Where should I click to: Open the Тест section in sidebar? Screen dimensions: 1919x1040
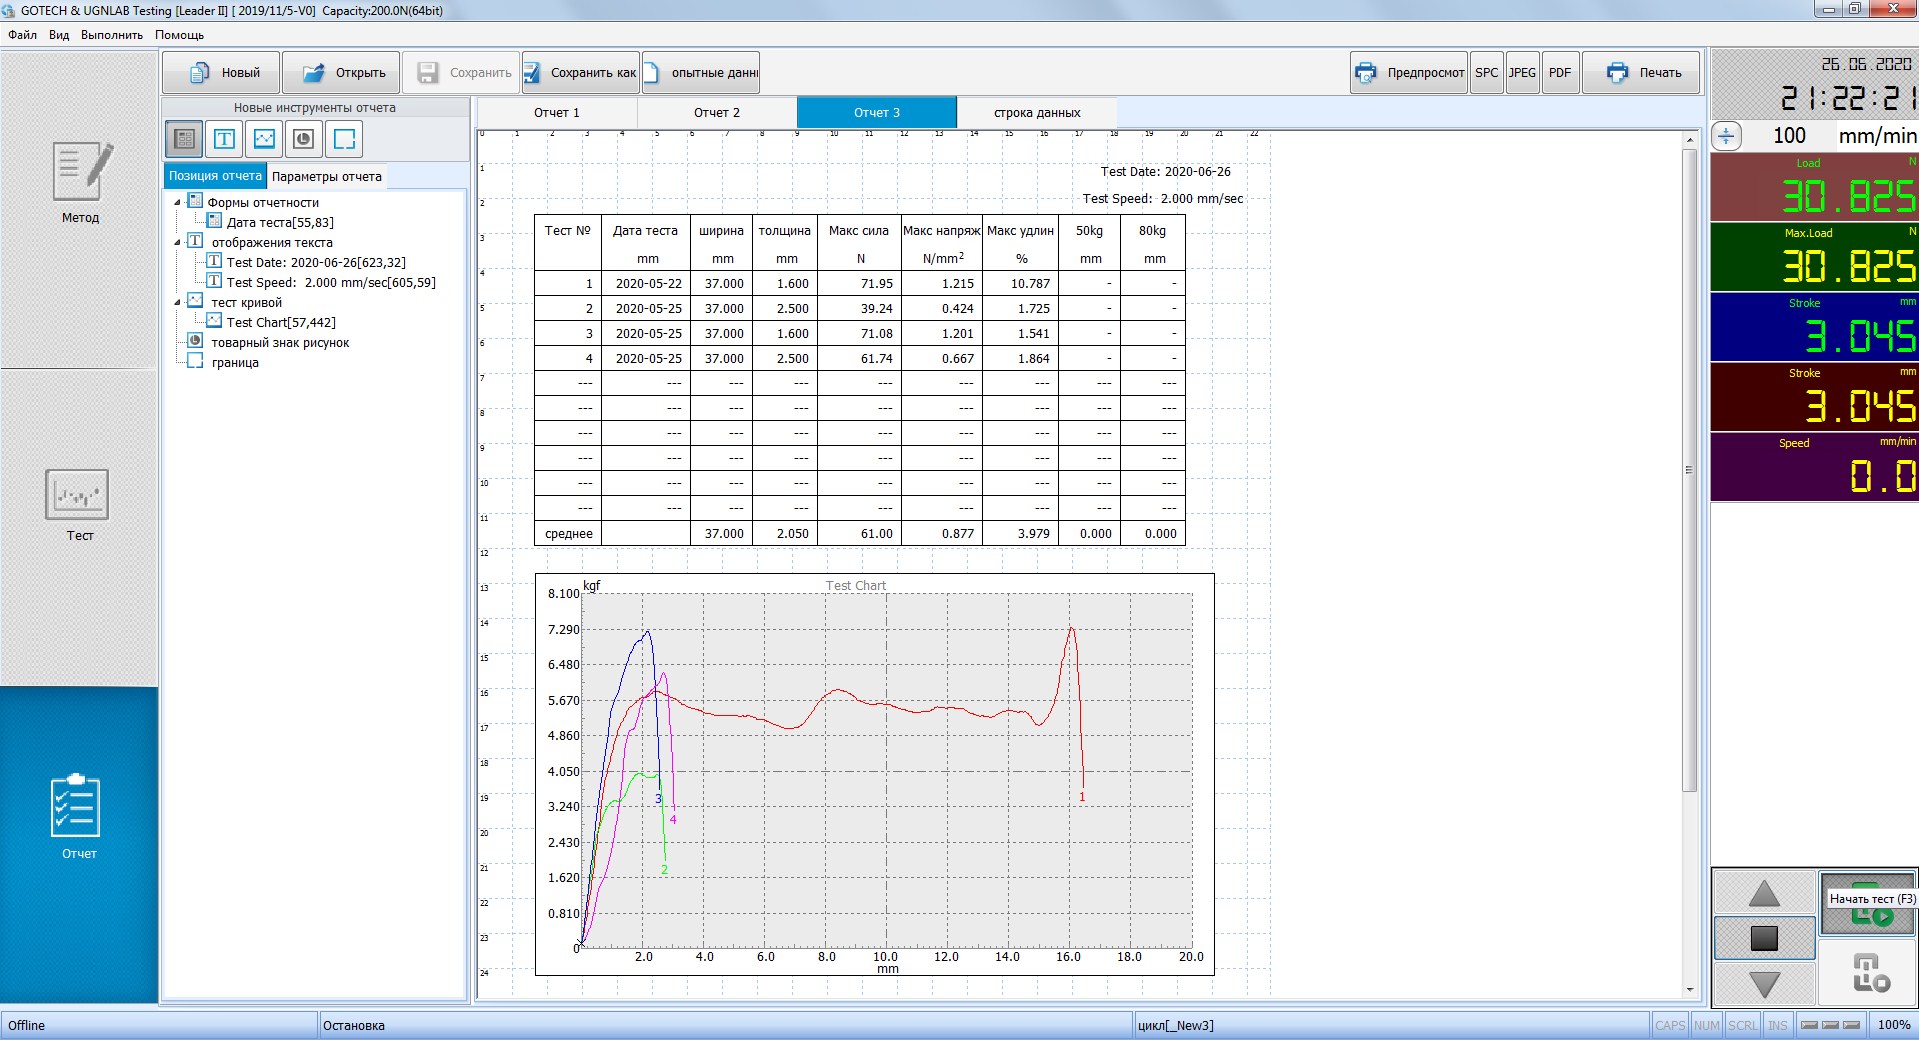point(79,528)
